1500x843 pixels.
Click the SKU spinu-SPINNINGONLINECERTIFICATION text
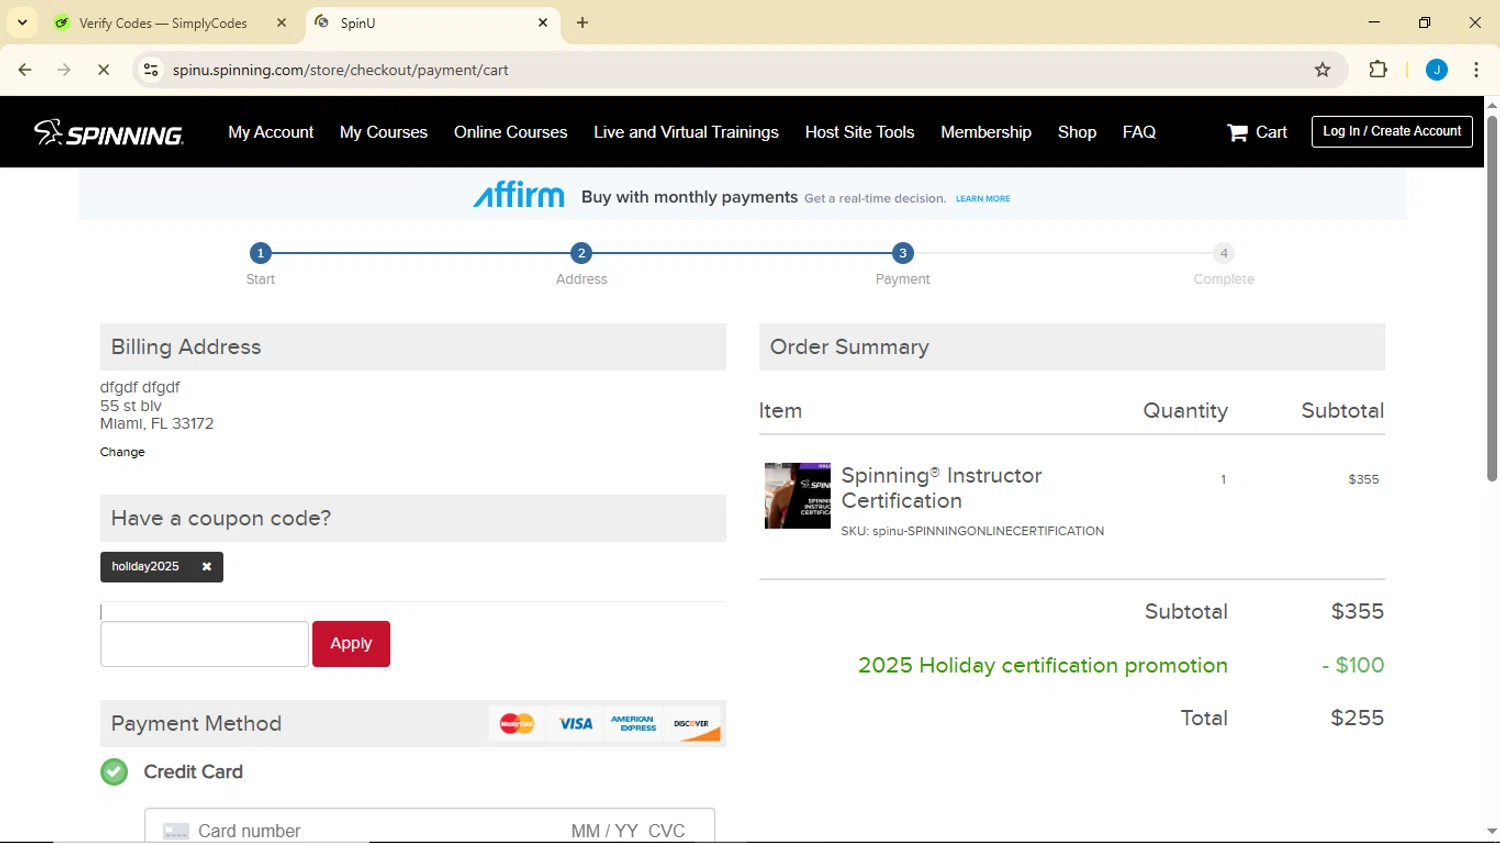[x=972, y=531]
